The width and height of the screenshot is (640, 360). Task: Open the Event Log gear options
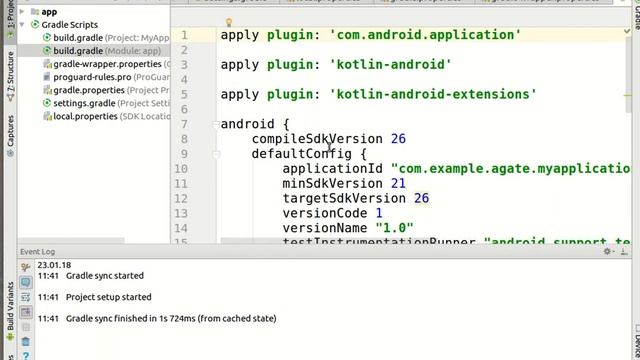(608, 251)
